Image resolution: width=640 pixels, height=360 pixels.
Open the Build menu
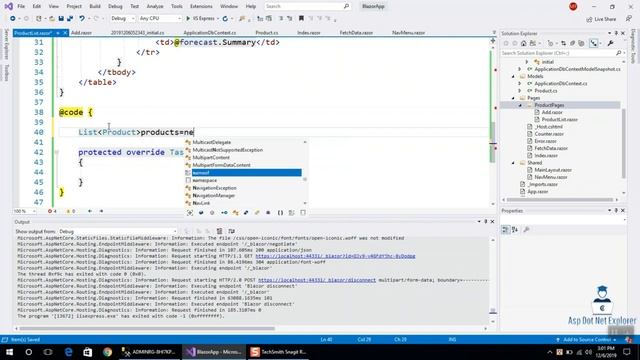coord(95,7)
